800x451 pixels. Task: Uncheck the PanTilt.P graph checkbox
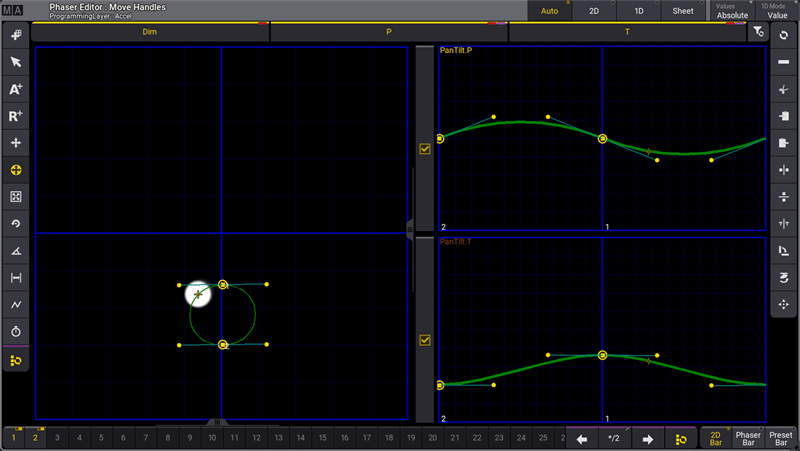[425, 149]
